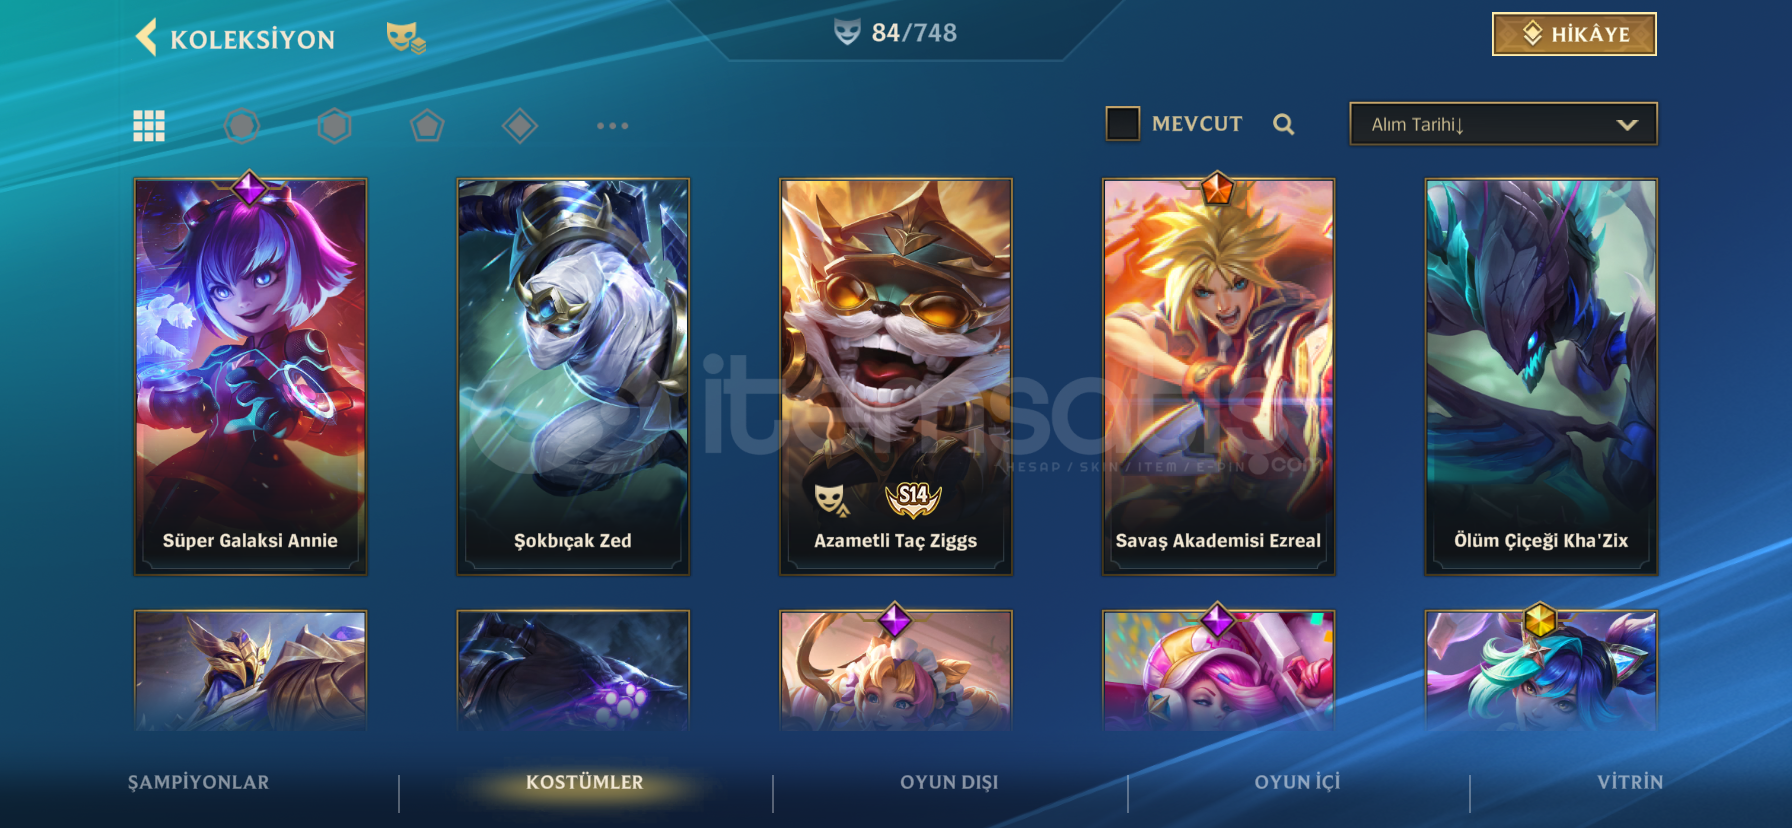Switch to the Şampiyonlar tab
The image size is (1792, 828).
tap(199, 782)
